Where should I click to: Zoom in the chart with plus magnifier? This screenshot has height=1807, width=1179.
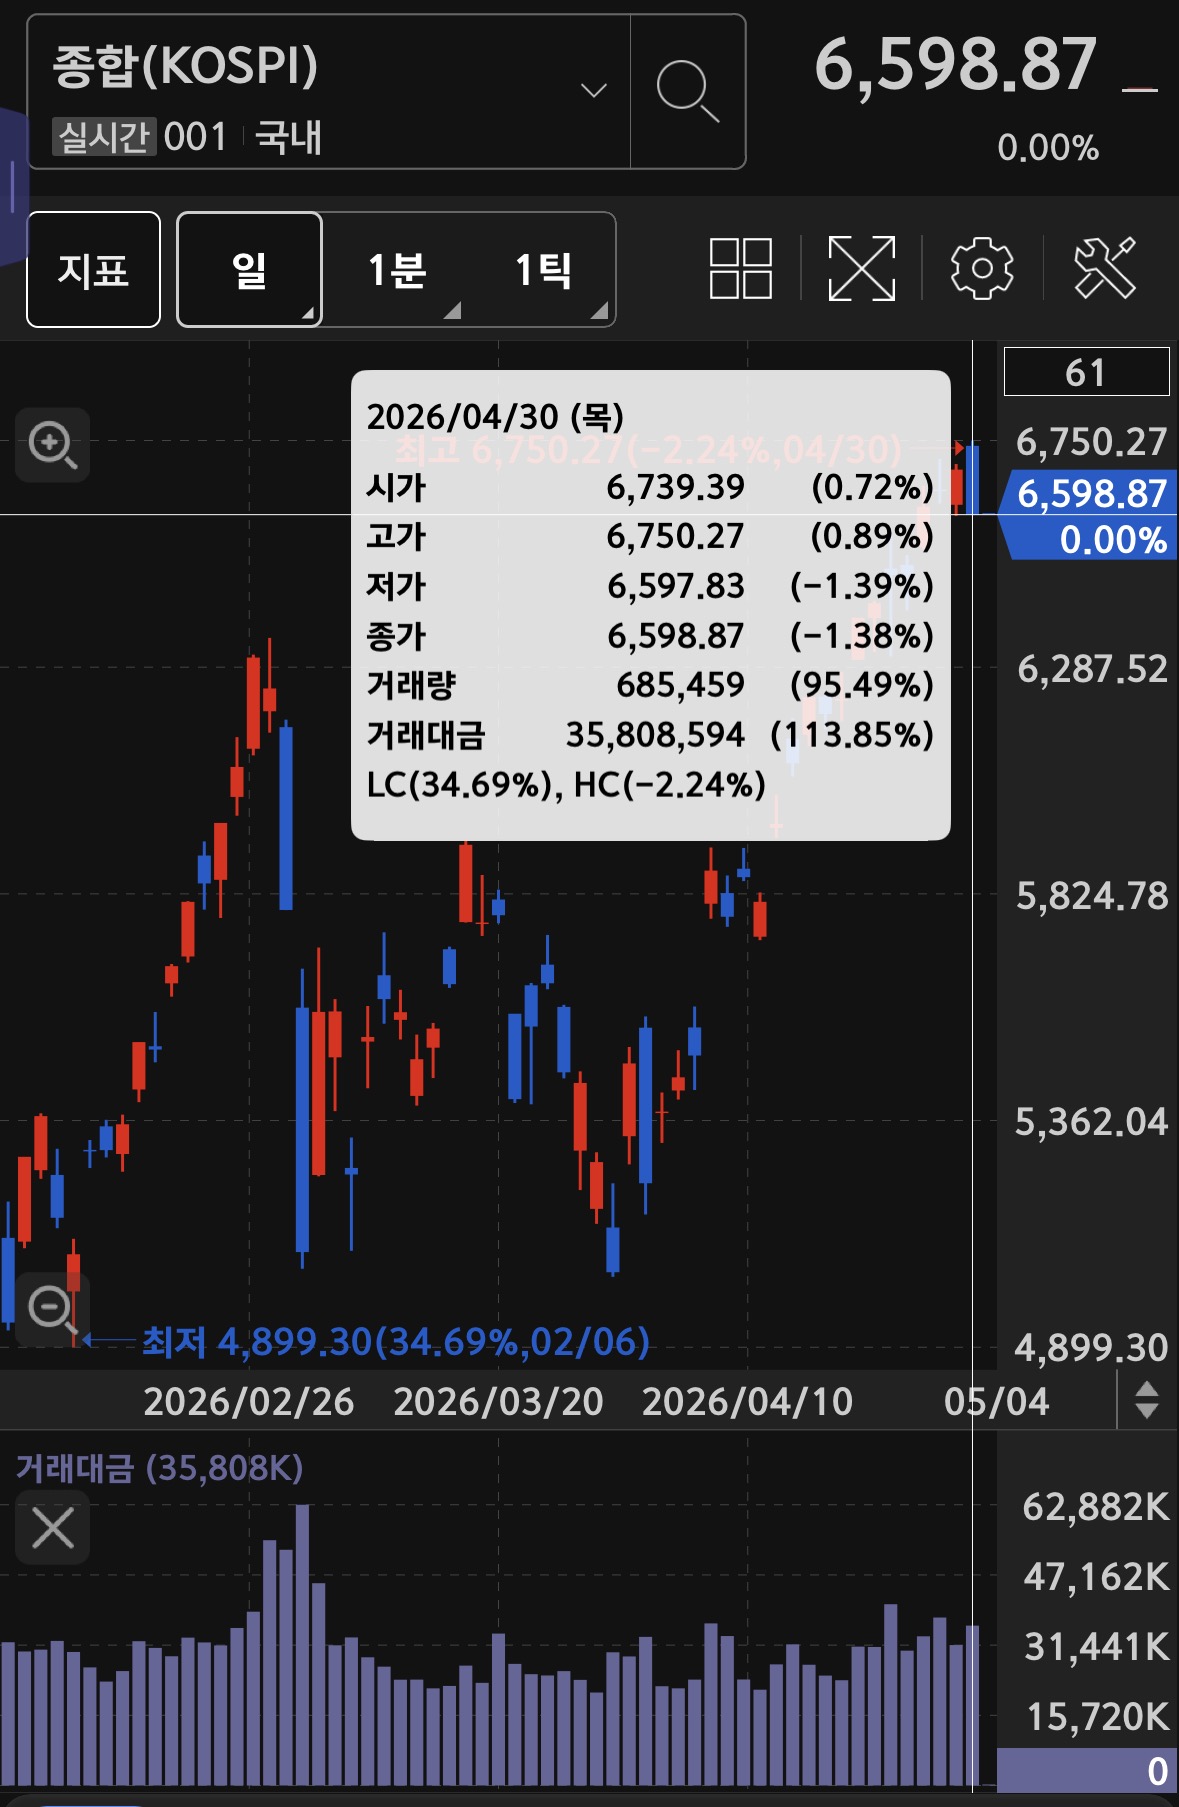53,445
